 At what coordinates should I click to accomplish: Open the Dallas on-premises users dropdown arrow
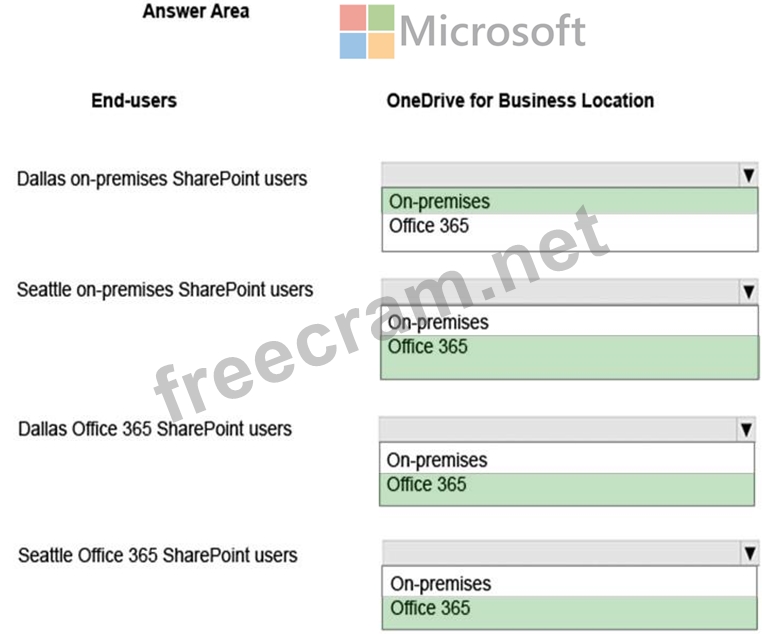tap(749, 175)
